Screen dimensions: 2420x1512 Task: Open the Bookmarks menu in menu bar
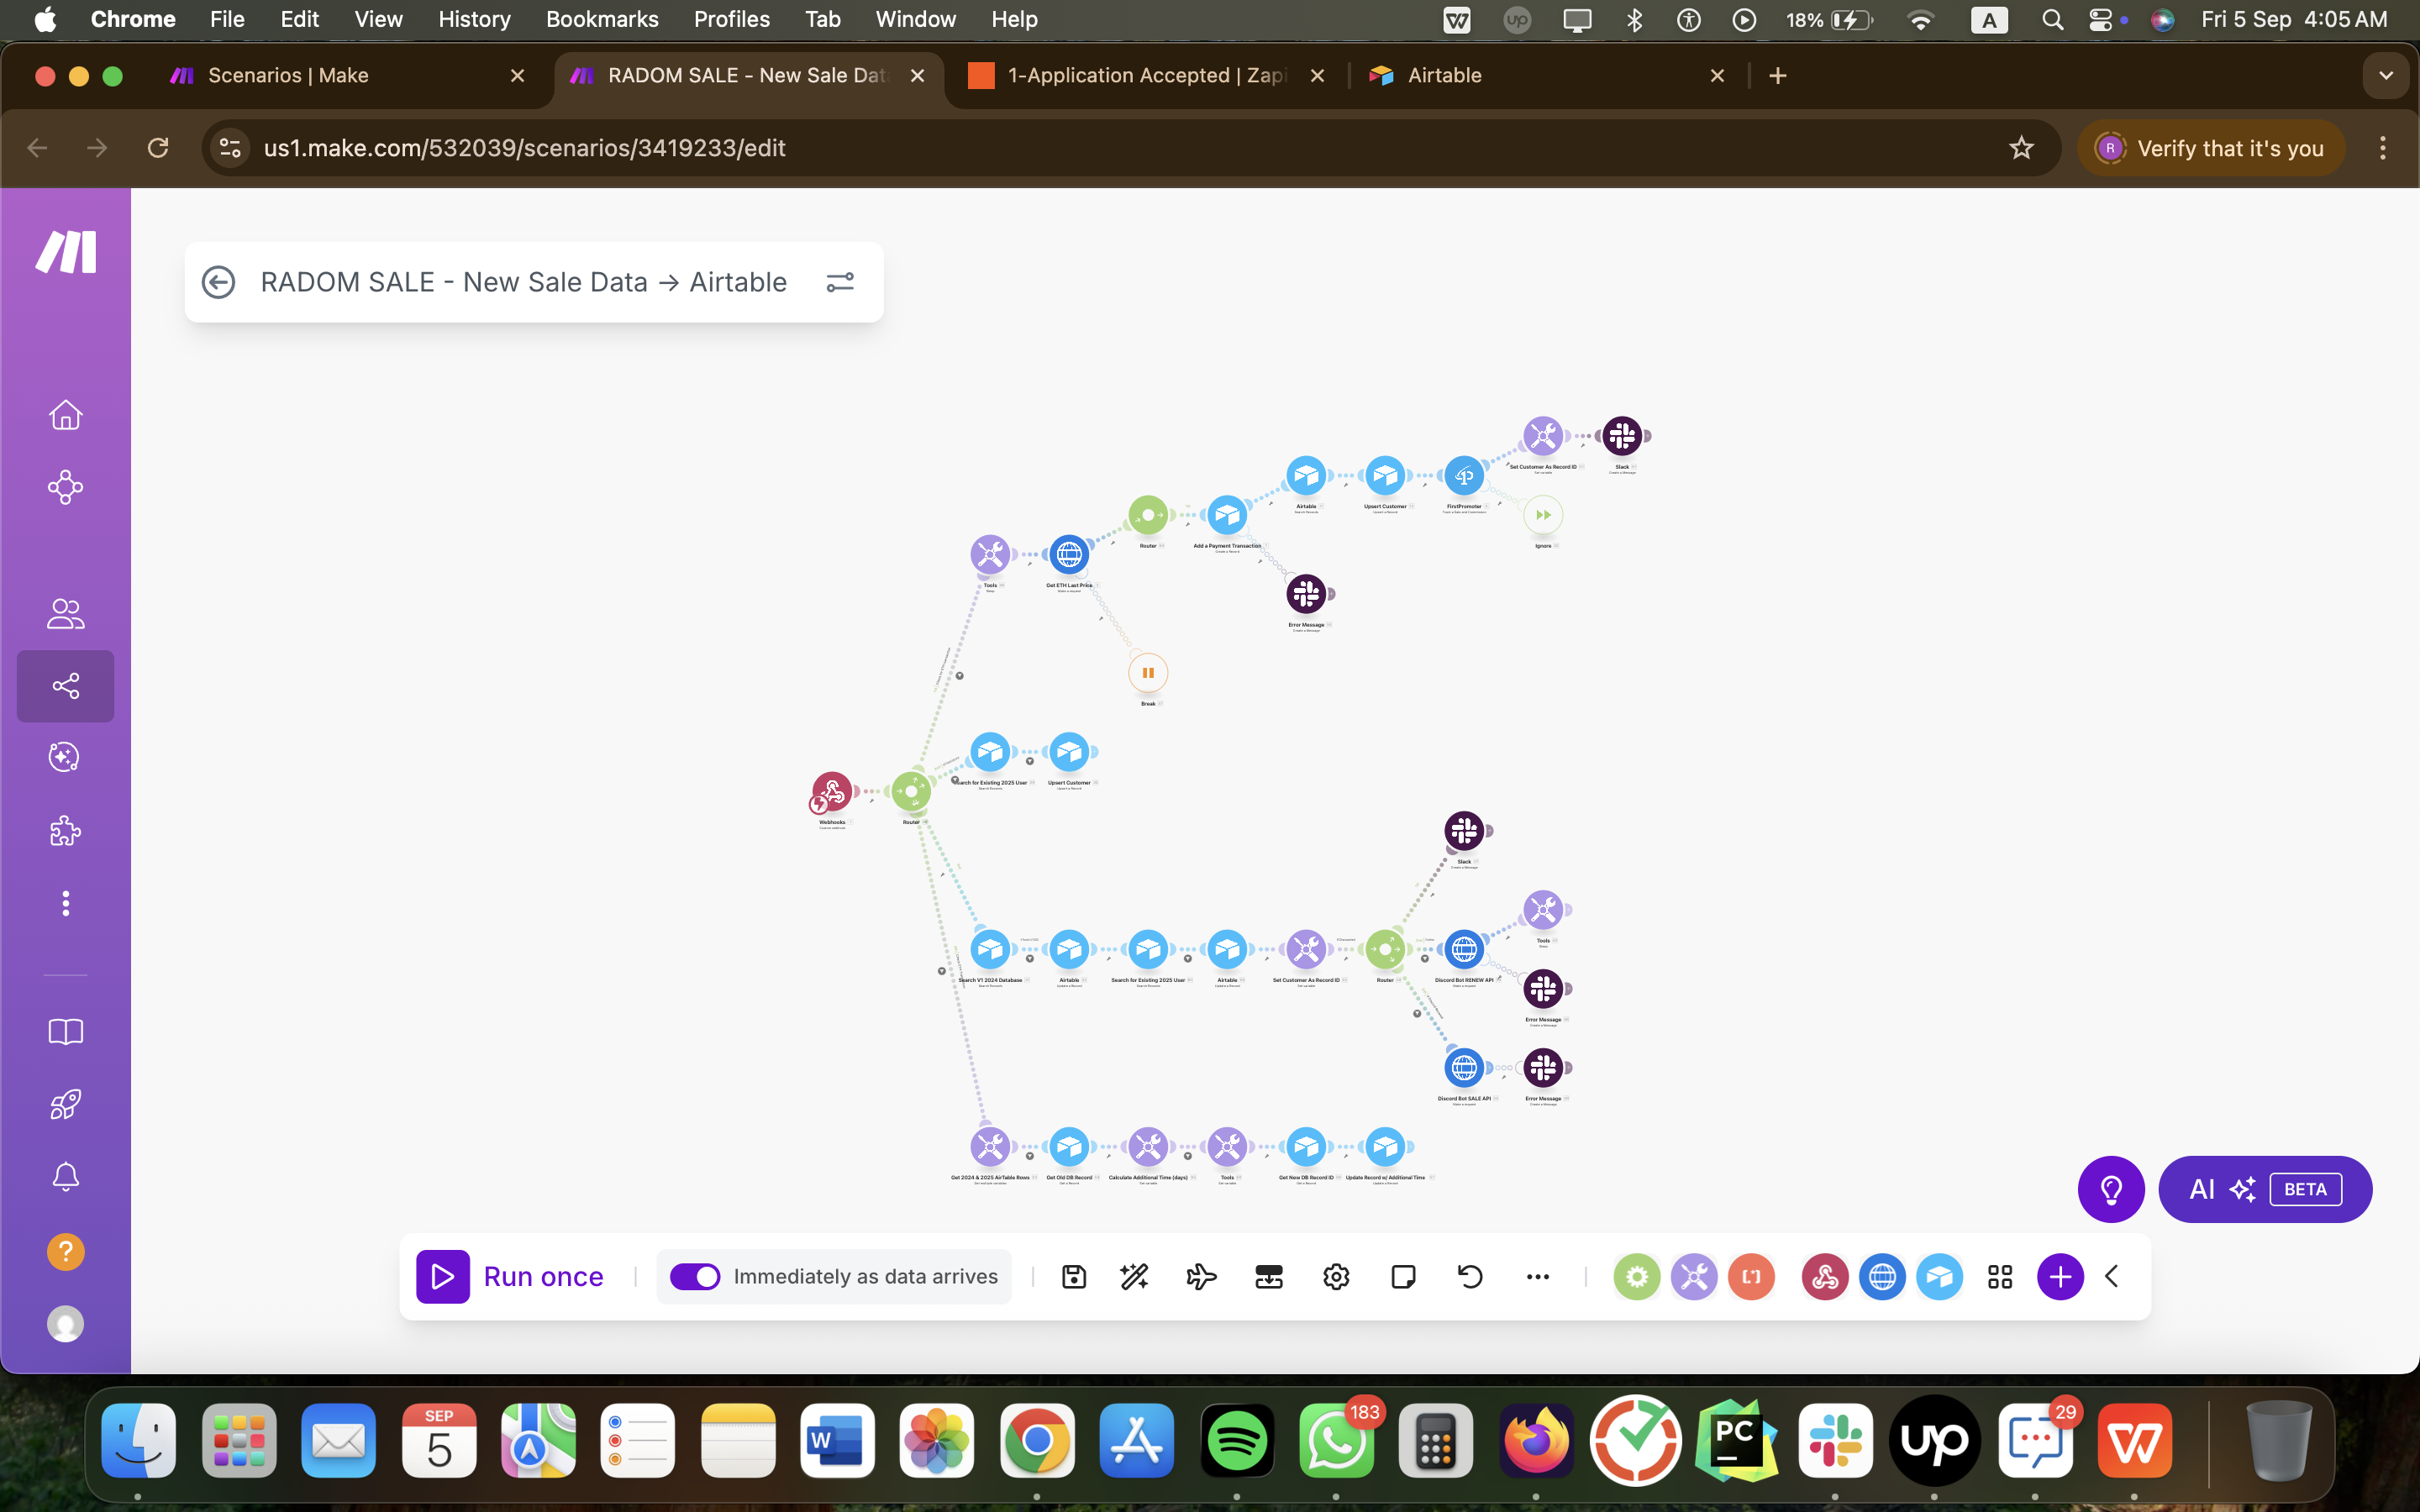click(602, 19)
